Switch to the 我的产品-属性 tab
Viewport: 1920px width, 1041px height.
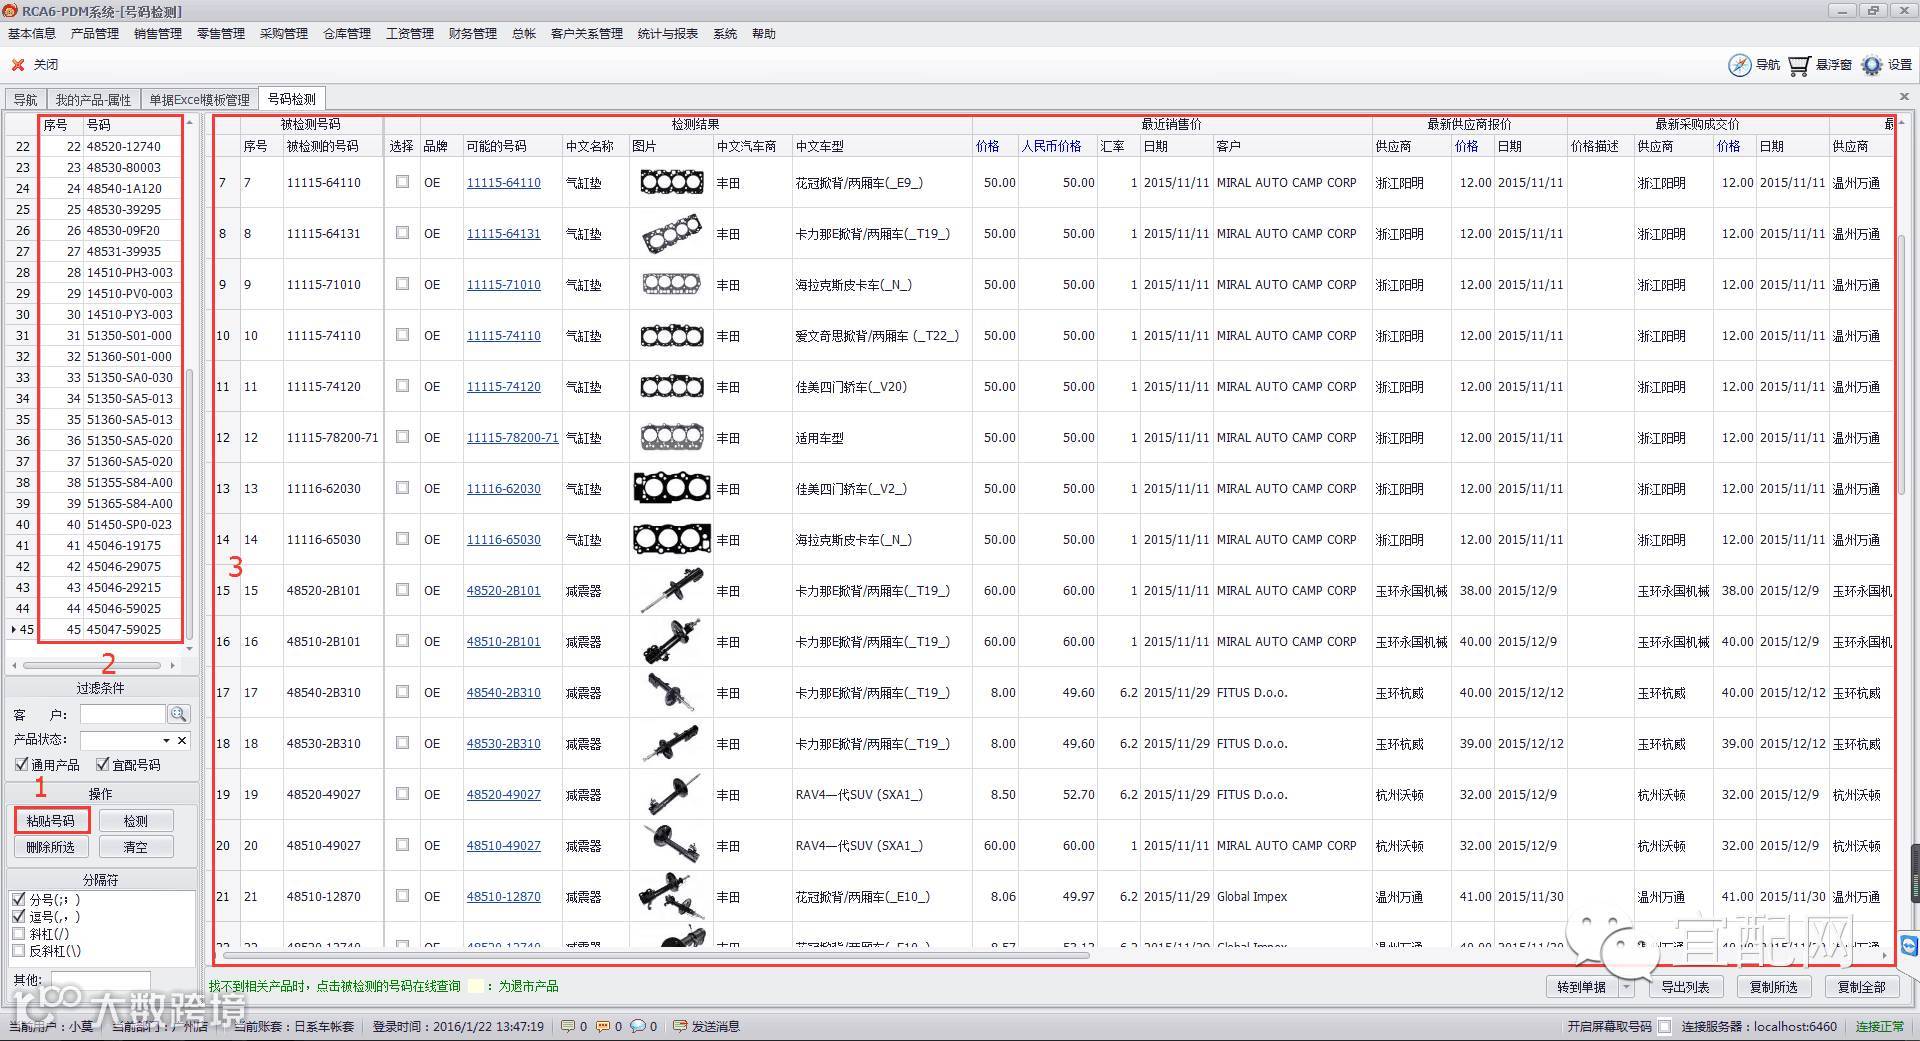click(93, 100)
